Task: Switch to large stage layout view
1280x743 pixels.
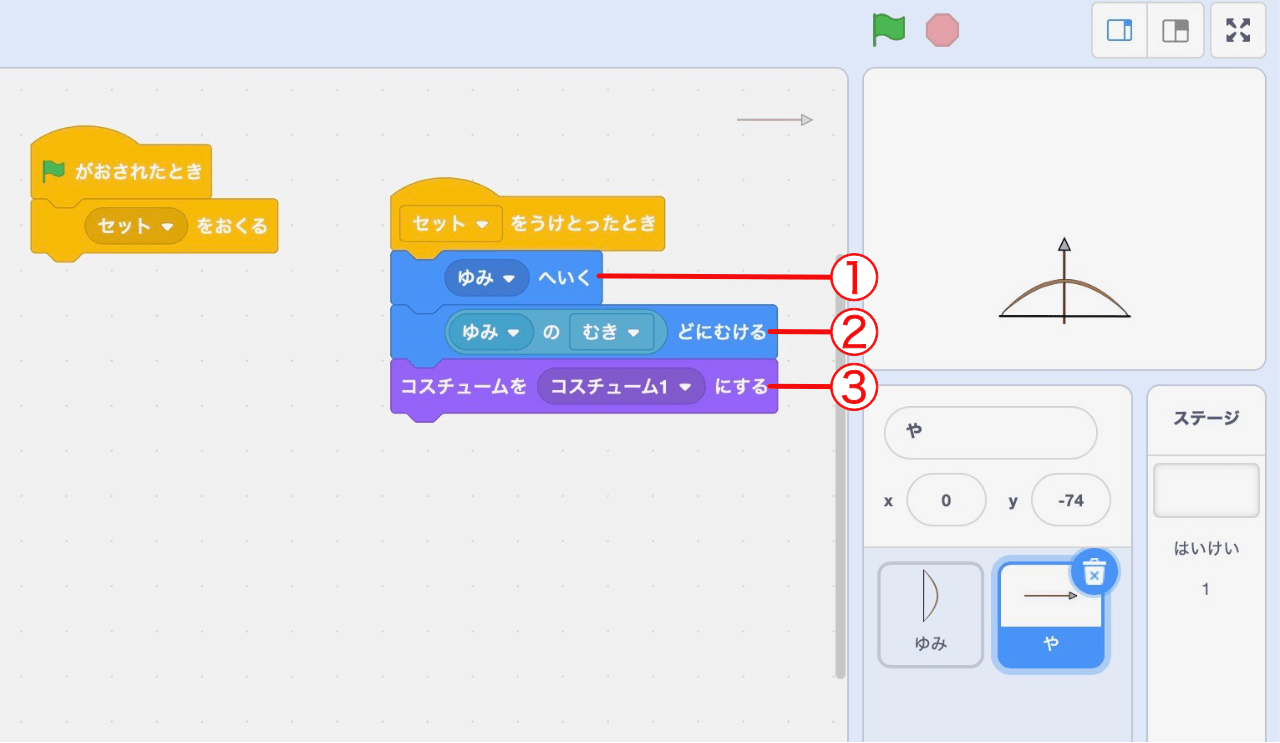Action: click(x=1175, y=30)
